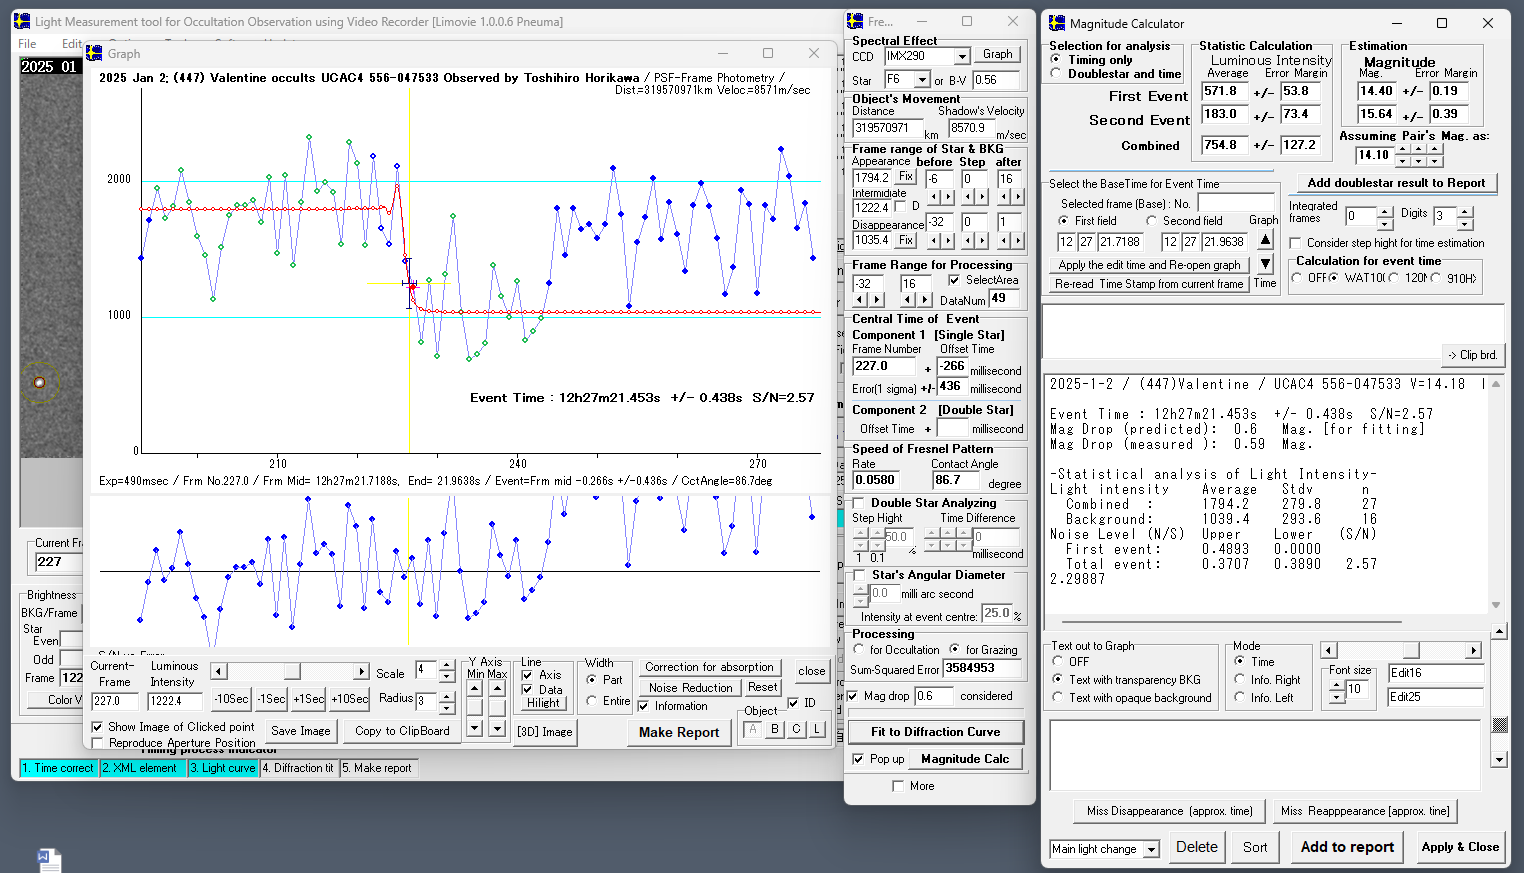The height and width of the screenshot is (873, 1524).
Task: Expand the Main light change dropdown
Action: click(1152, 849)
